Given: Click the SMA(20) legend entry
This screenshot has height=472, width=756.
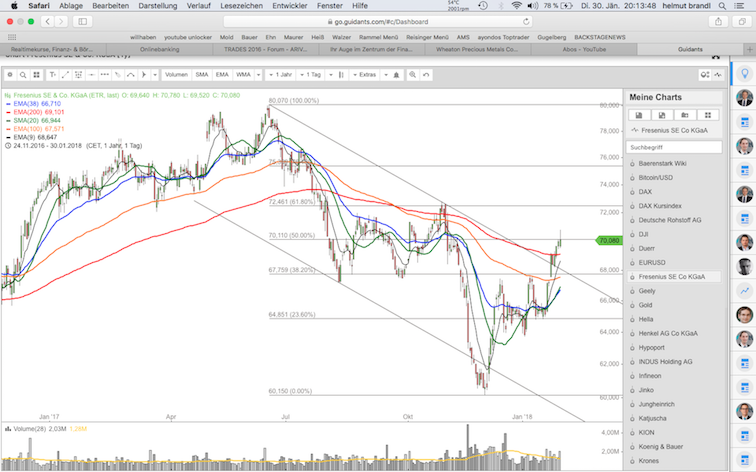Looking at the screenshot, I should pyautogui.click(x=33, y=121).
